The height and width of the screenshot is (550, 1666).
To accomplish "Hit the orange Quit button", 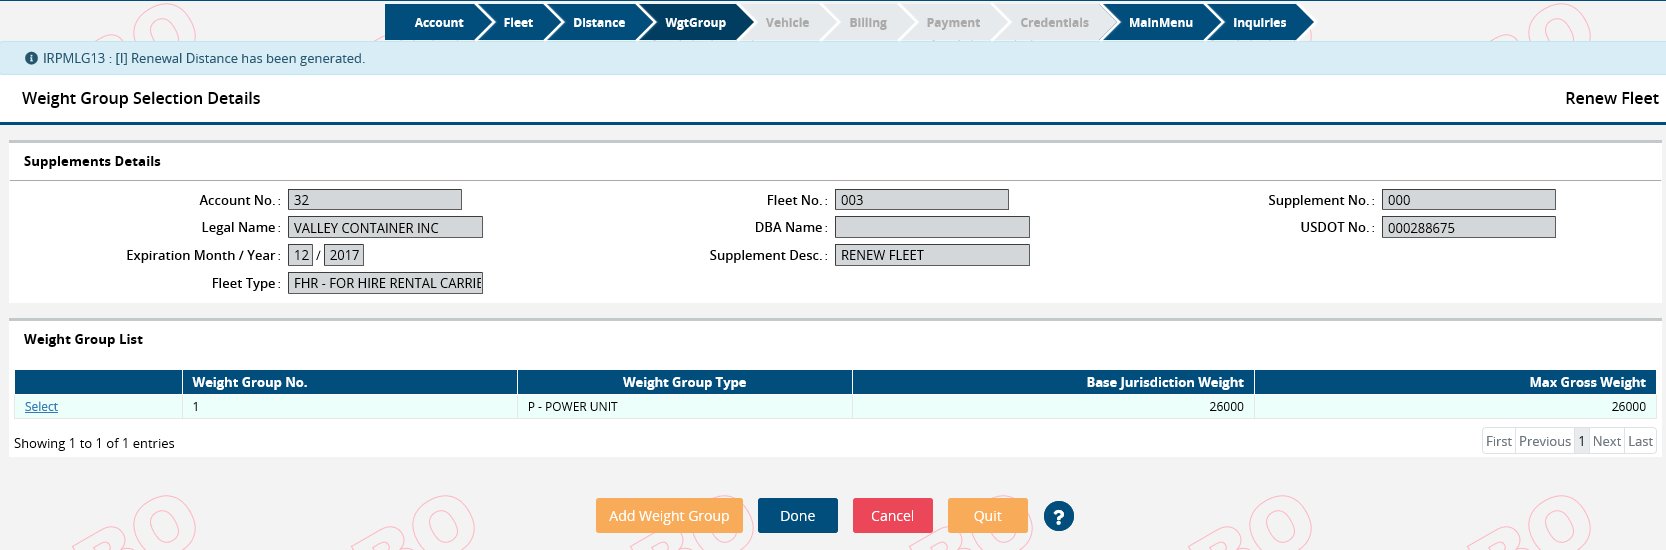I will [x=987, y=516].
